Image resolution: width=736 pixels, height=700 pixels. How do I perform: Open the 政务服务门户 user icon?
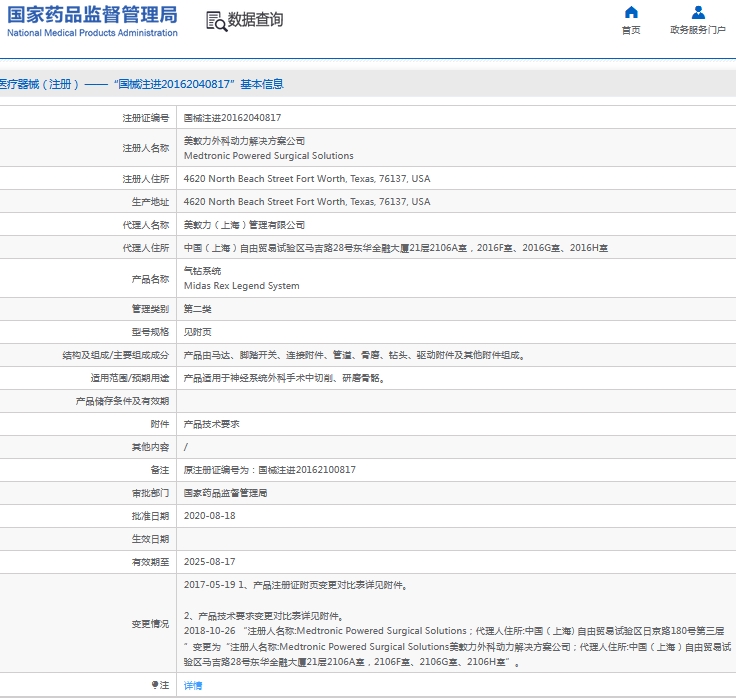698,12
